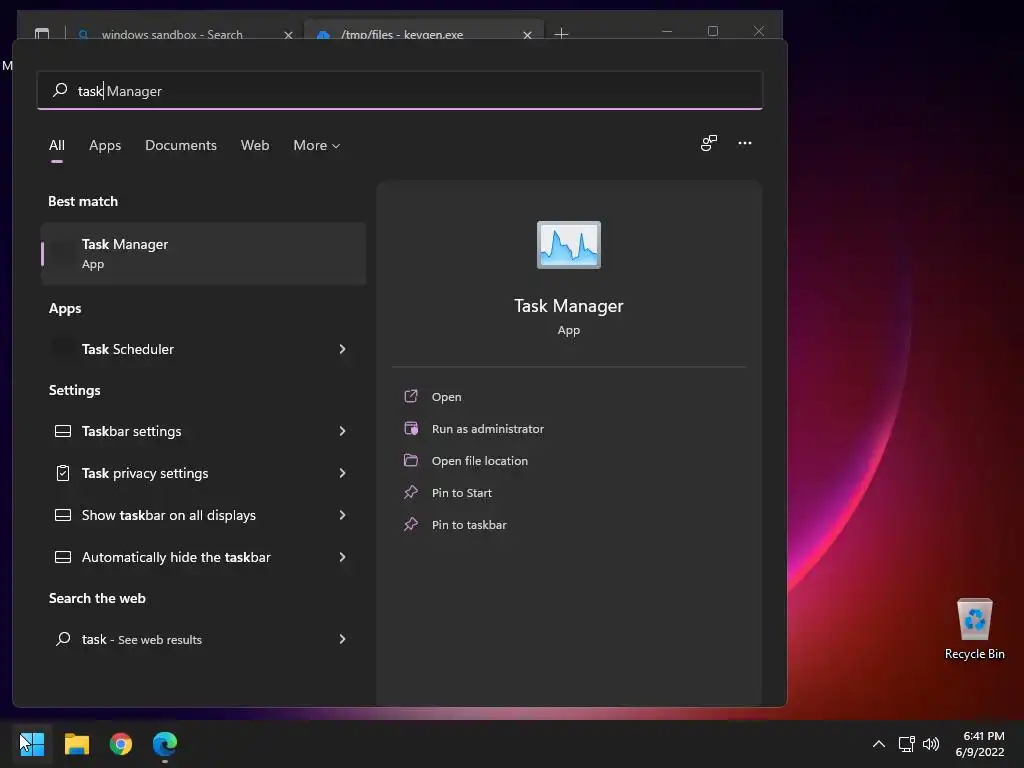The height and width of the screenshot is (768, 1024).
Task: Click the Run as administrator shield icon
Action: click(411, 428)
